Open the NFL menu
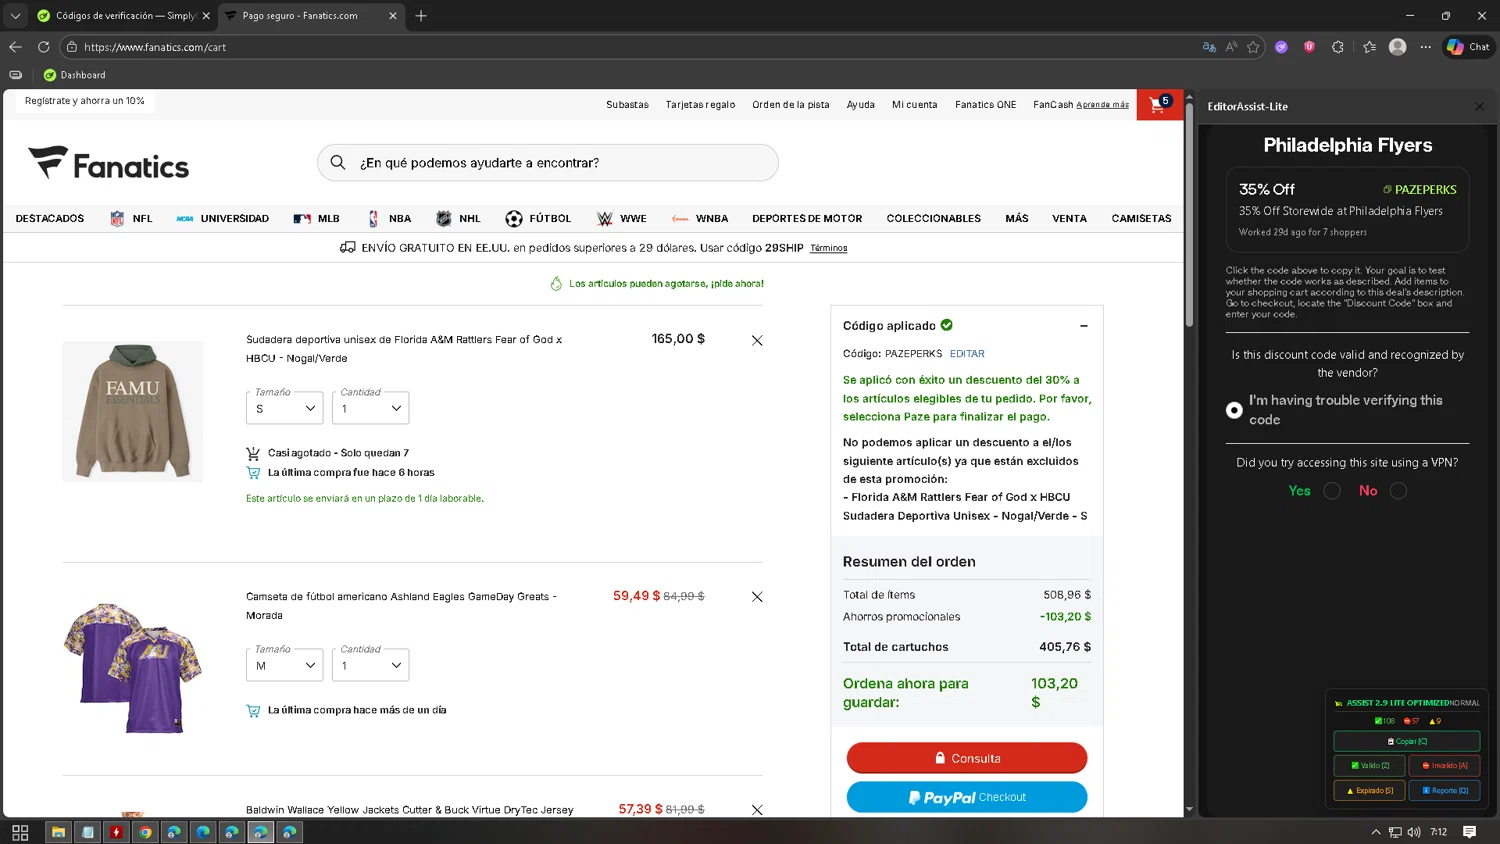This screenshot has width=1500, height=844. [x=131, y=218]
